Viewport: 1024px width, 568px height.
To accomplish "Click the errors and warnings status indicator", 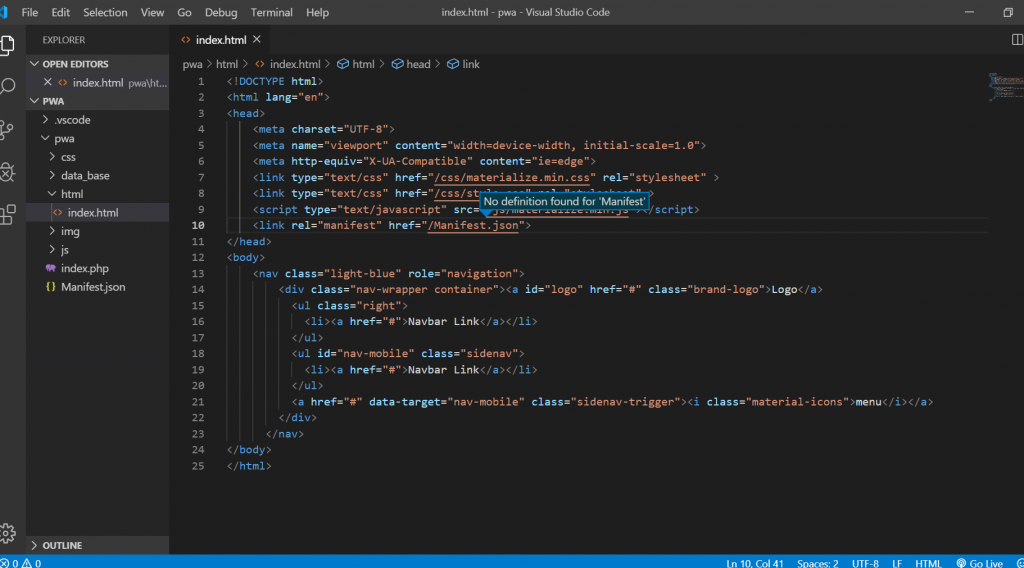I will pos(21,563).
